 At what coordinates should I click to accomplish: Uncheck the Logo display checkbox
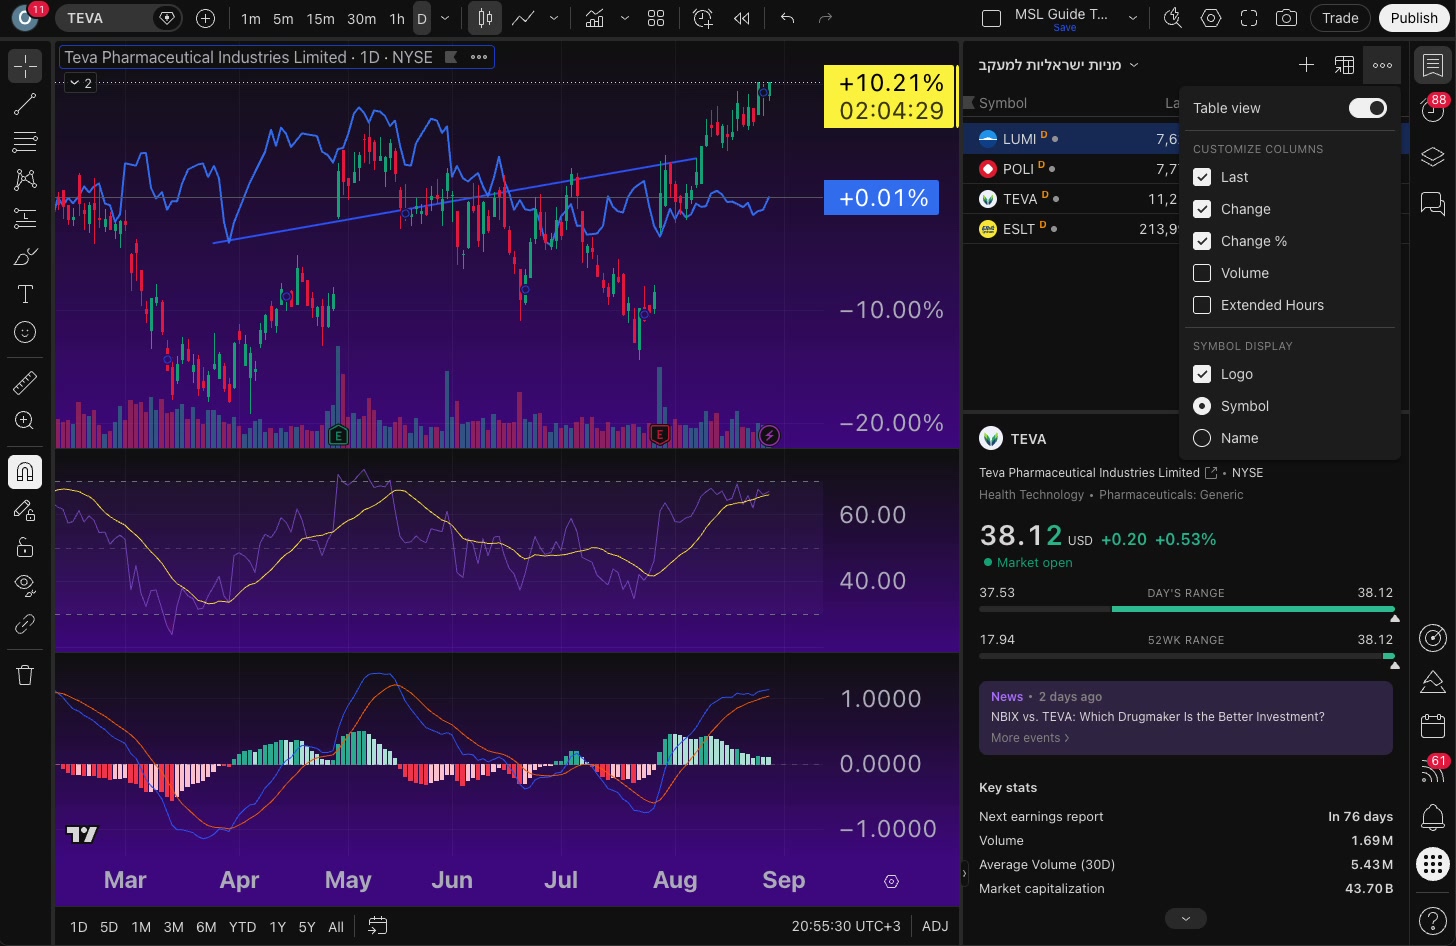pyautogui.click(x=1202, y=374)
